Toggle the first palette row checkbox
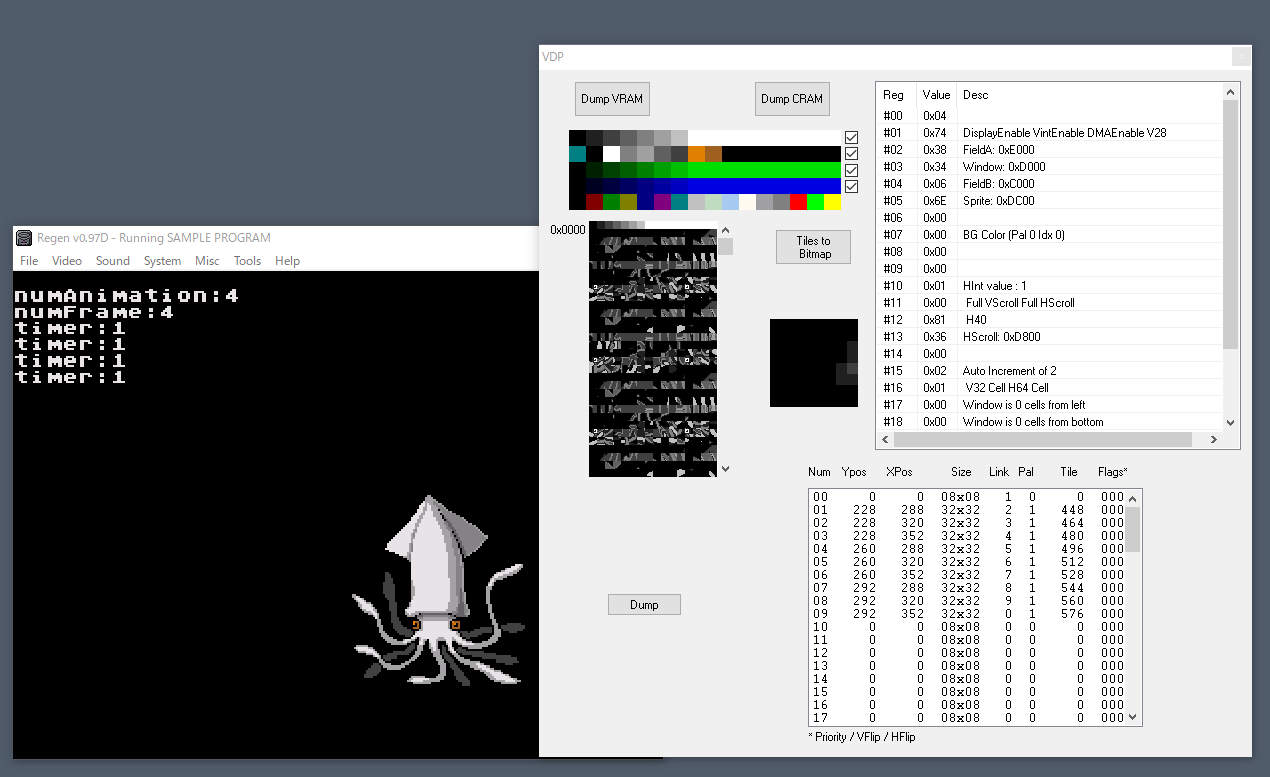Image resolution: width=1270 pixels, height=777 pixels. coord(851,138)
